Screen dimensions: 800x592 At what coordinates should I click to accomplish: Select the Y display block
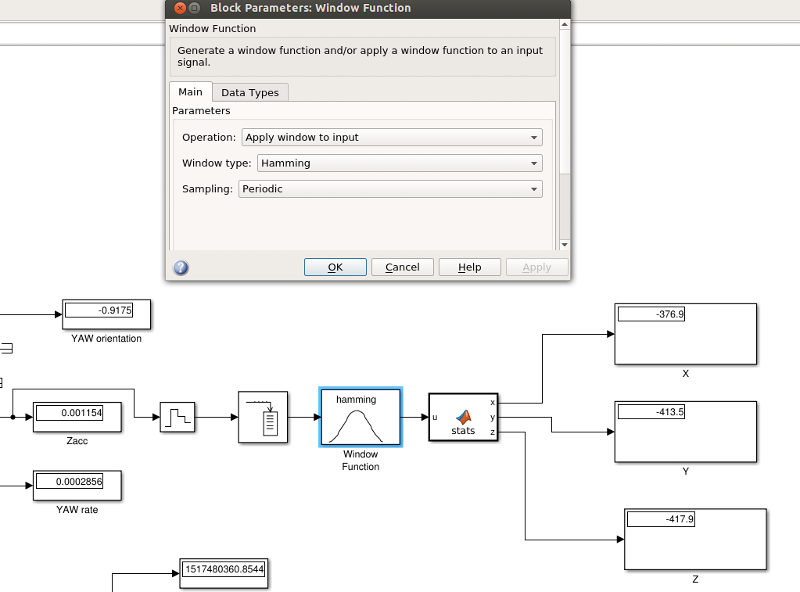685,431
